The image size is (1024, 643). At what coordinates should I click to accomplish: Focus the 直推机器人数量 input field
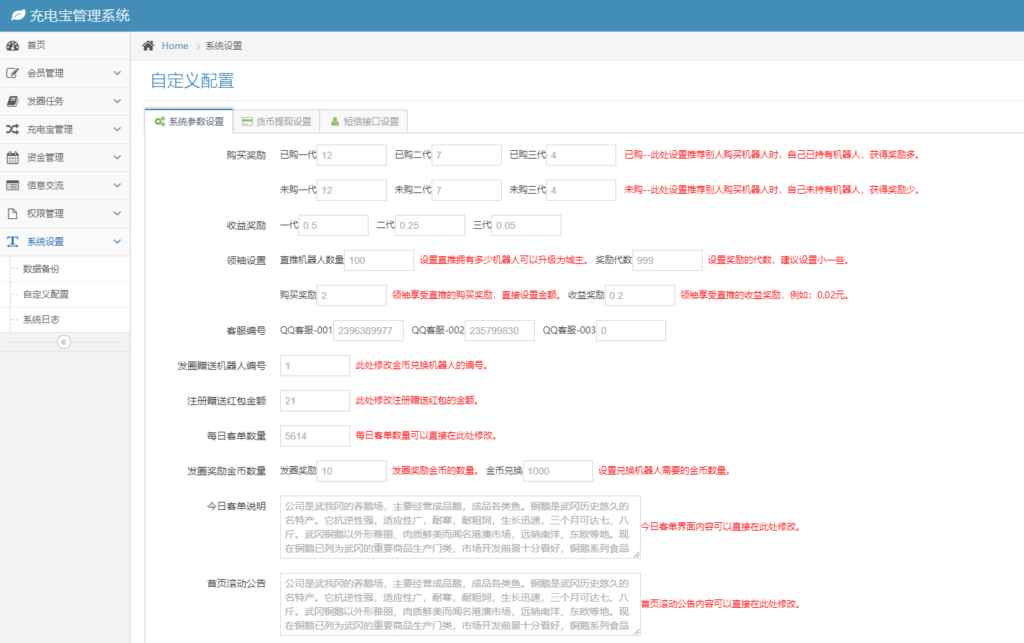(x=379, y=260)
